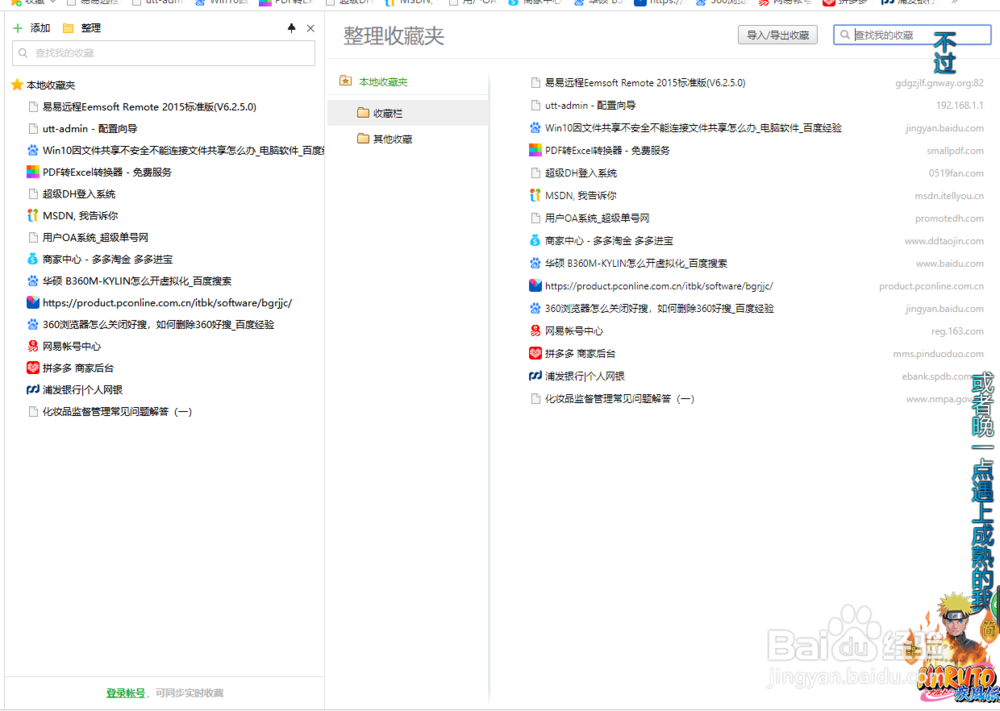Click URL text reg.163.com

957,331
